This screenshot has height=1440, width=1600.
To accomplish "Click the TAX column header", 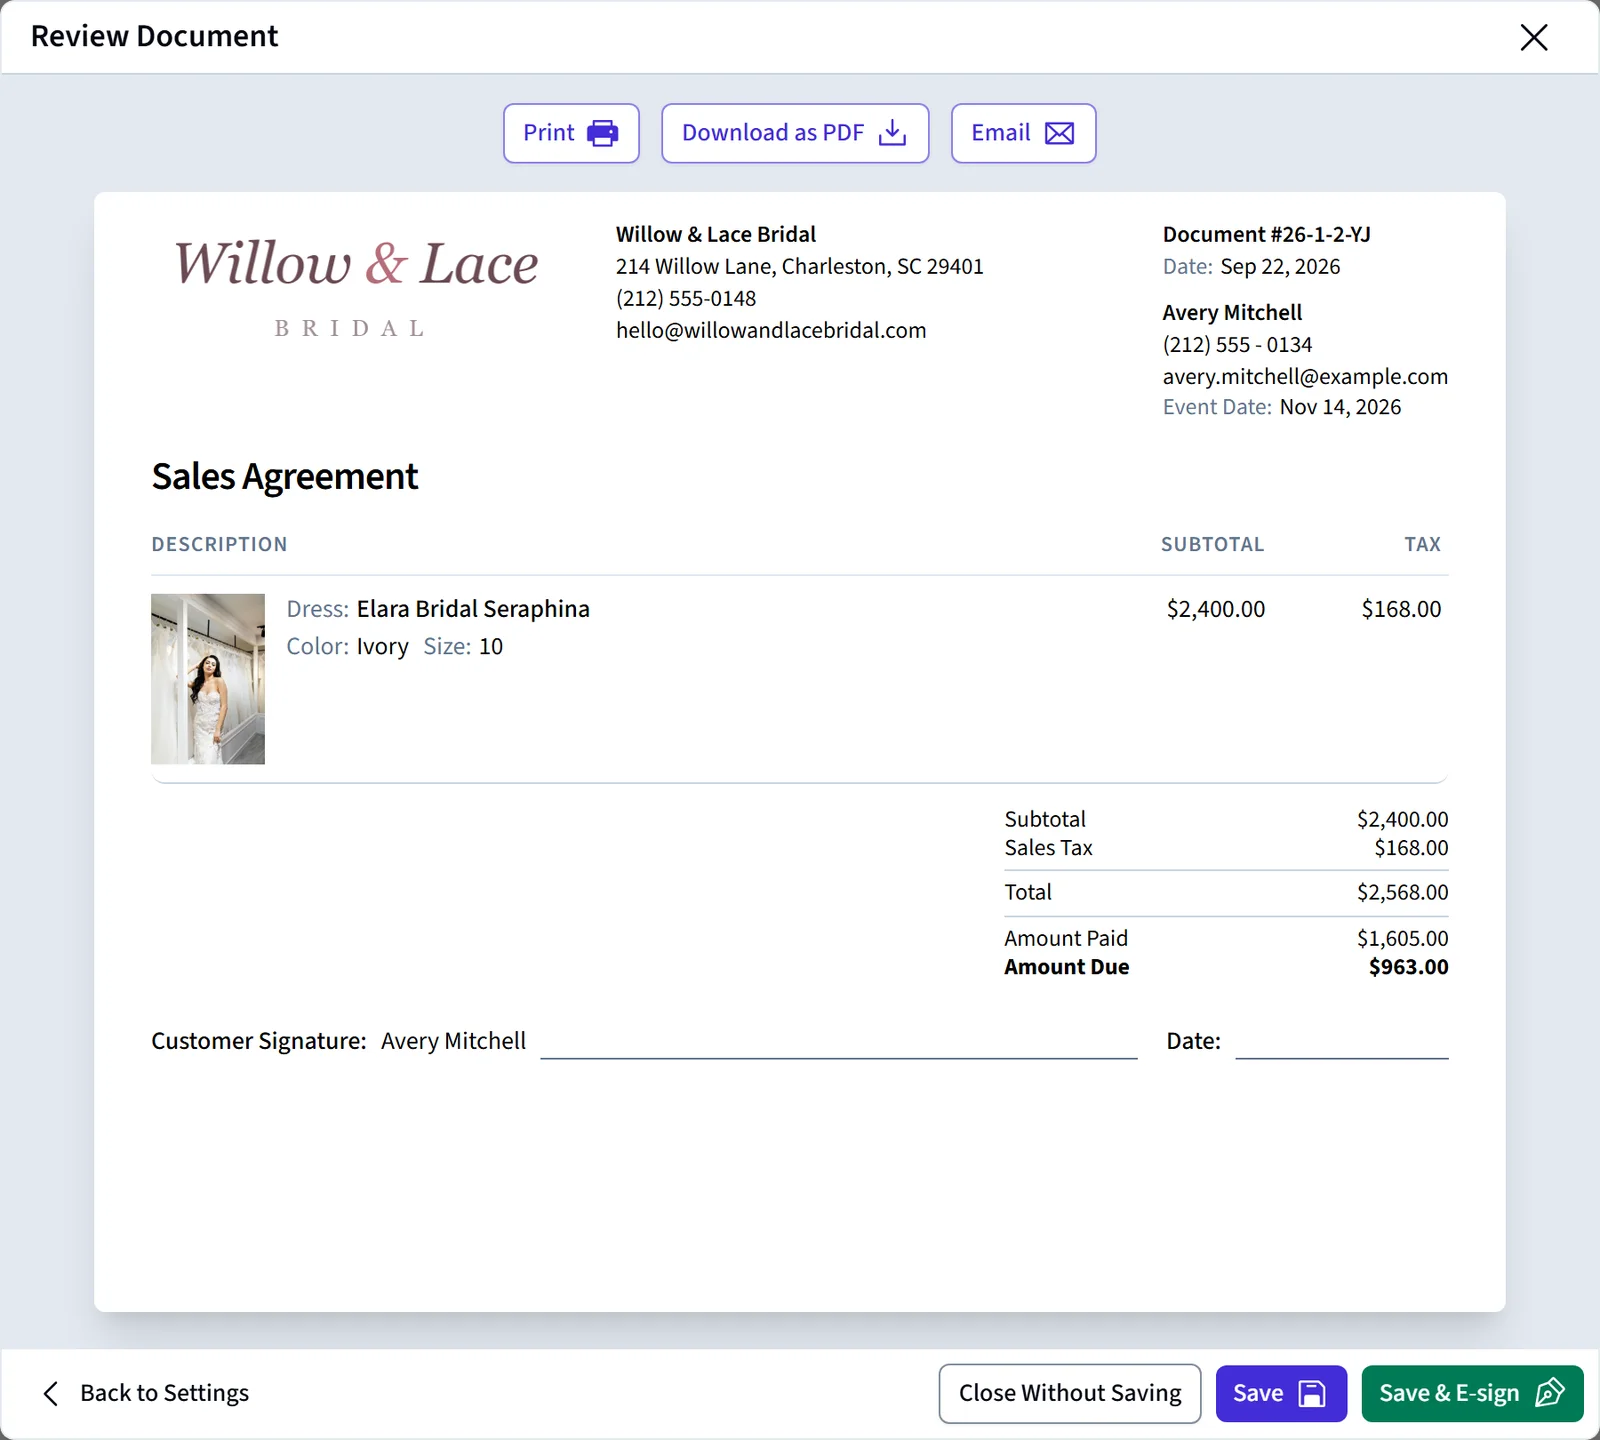I will pos(1422,544).
